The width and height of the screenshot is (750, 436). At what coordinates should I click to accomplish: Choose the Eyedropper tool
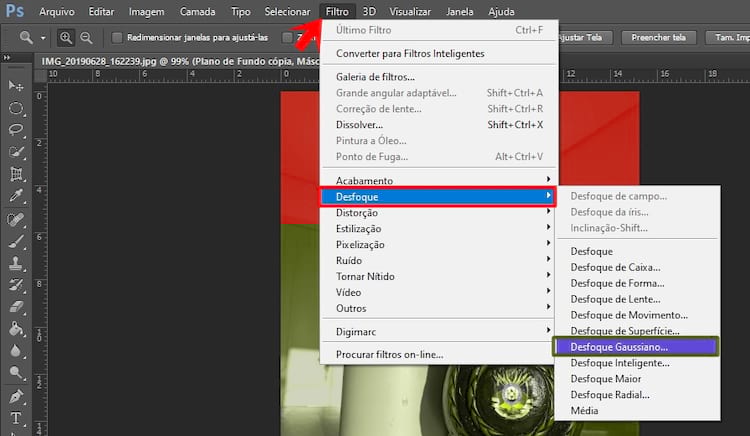point(16,196)
